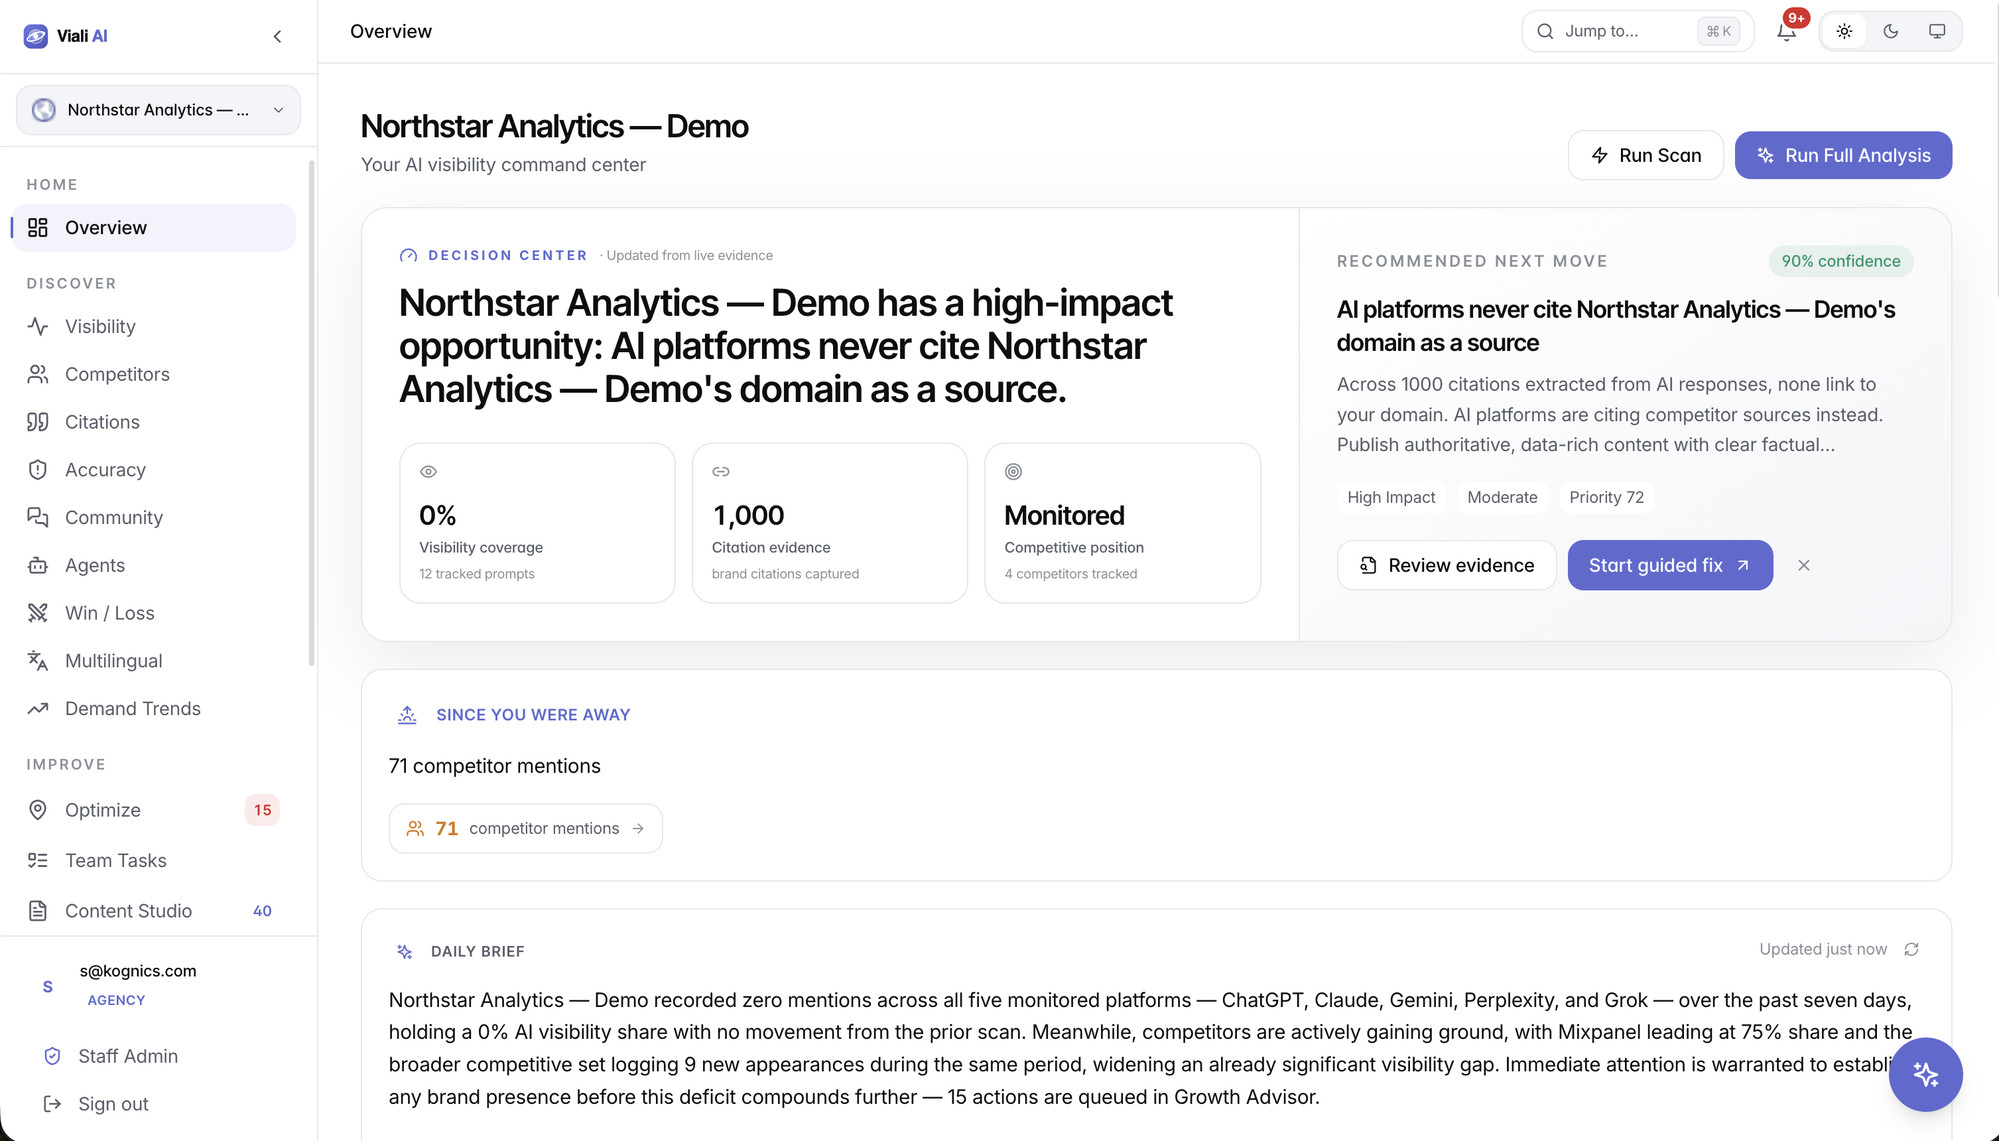Refresh the Daily Brief with refresh icon
This screenshot has width=1999, height=1141.
click(x=1911, y=949)
